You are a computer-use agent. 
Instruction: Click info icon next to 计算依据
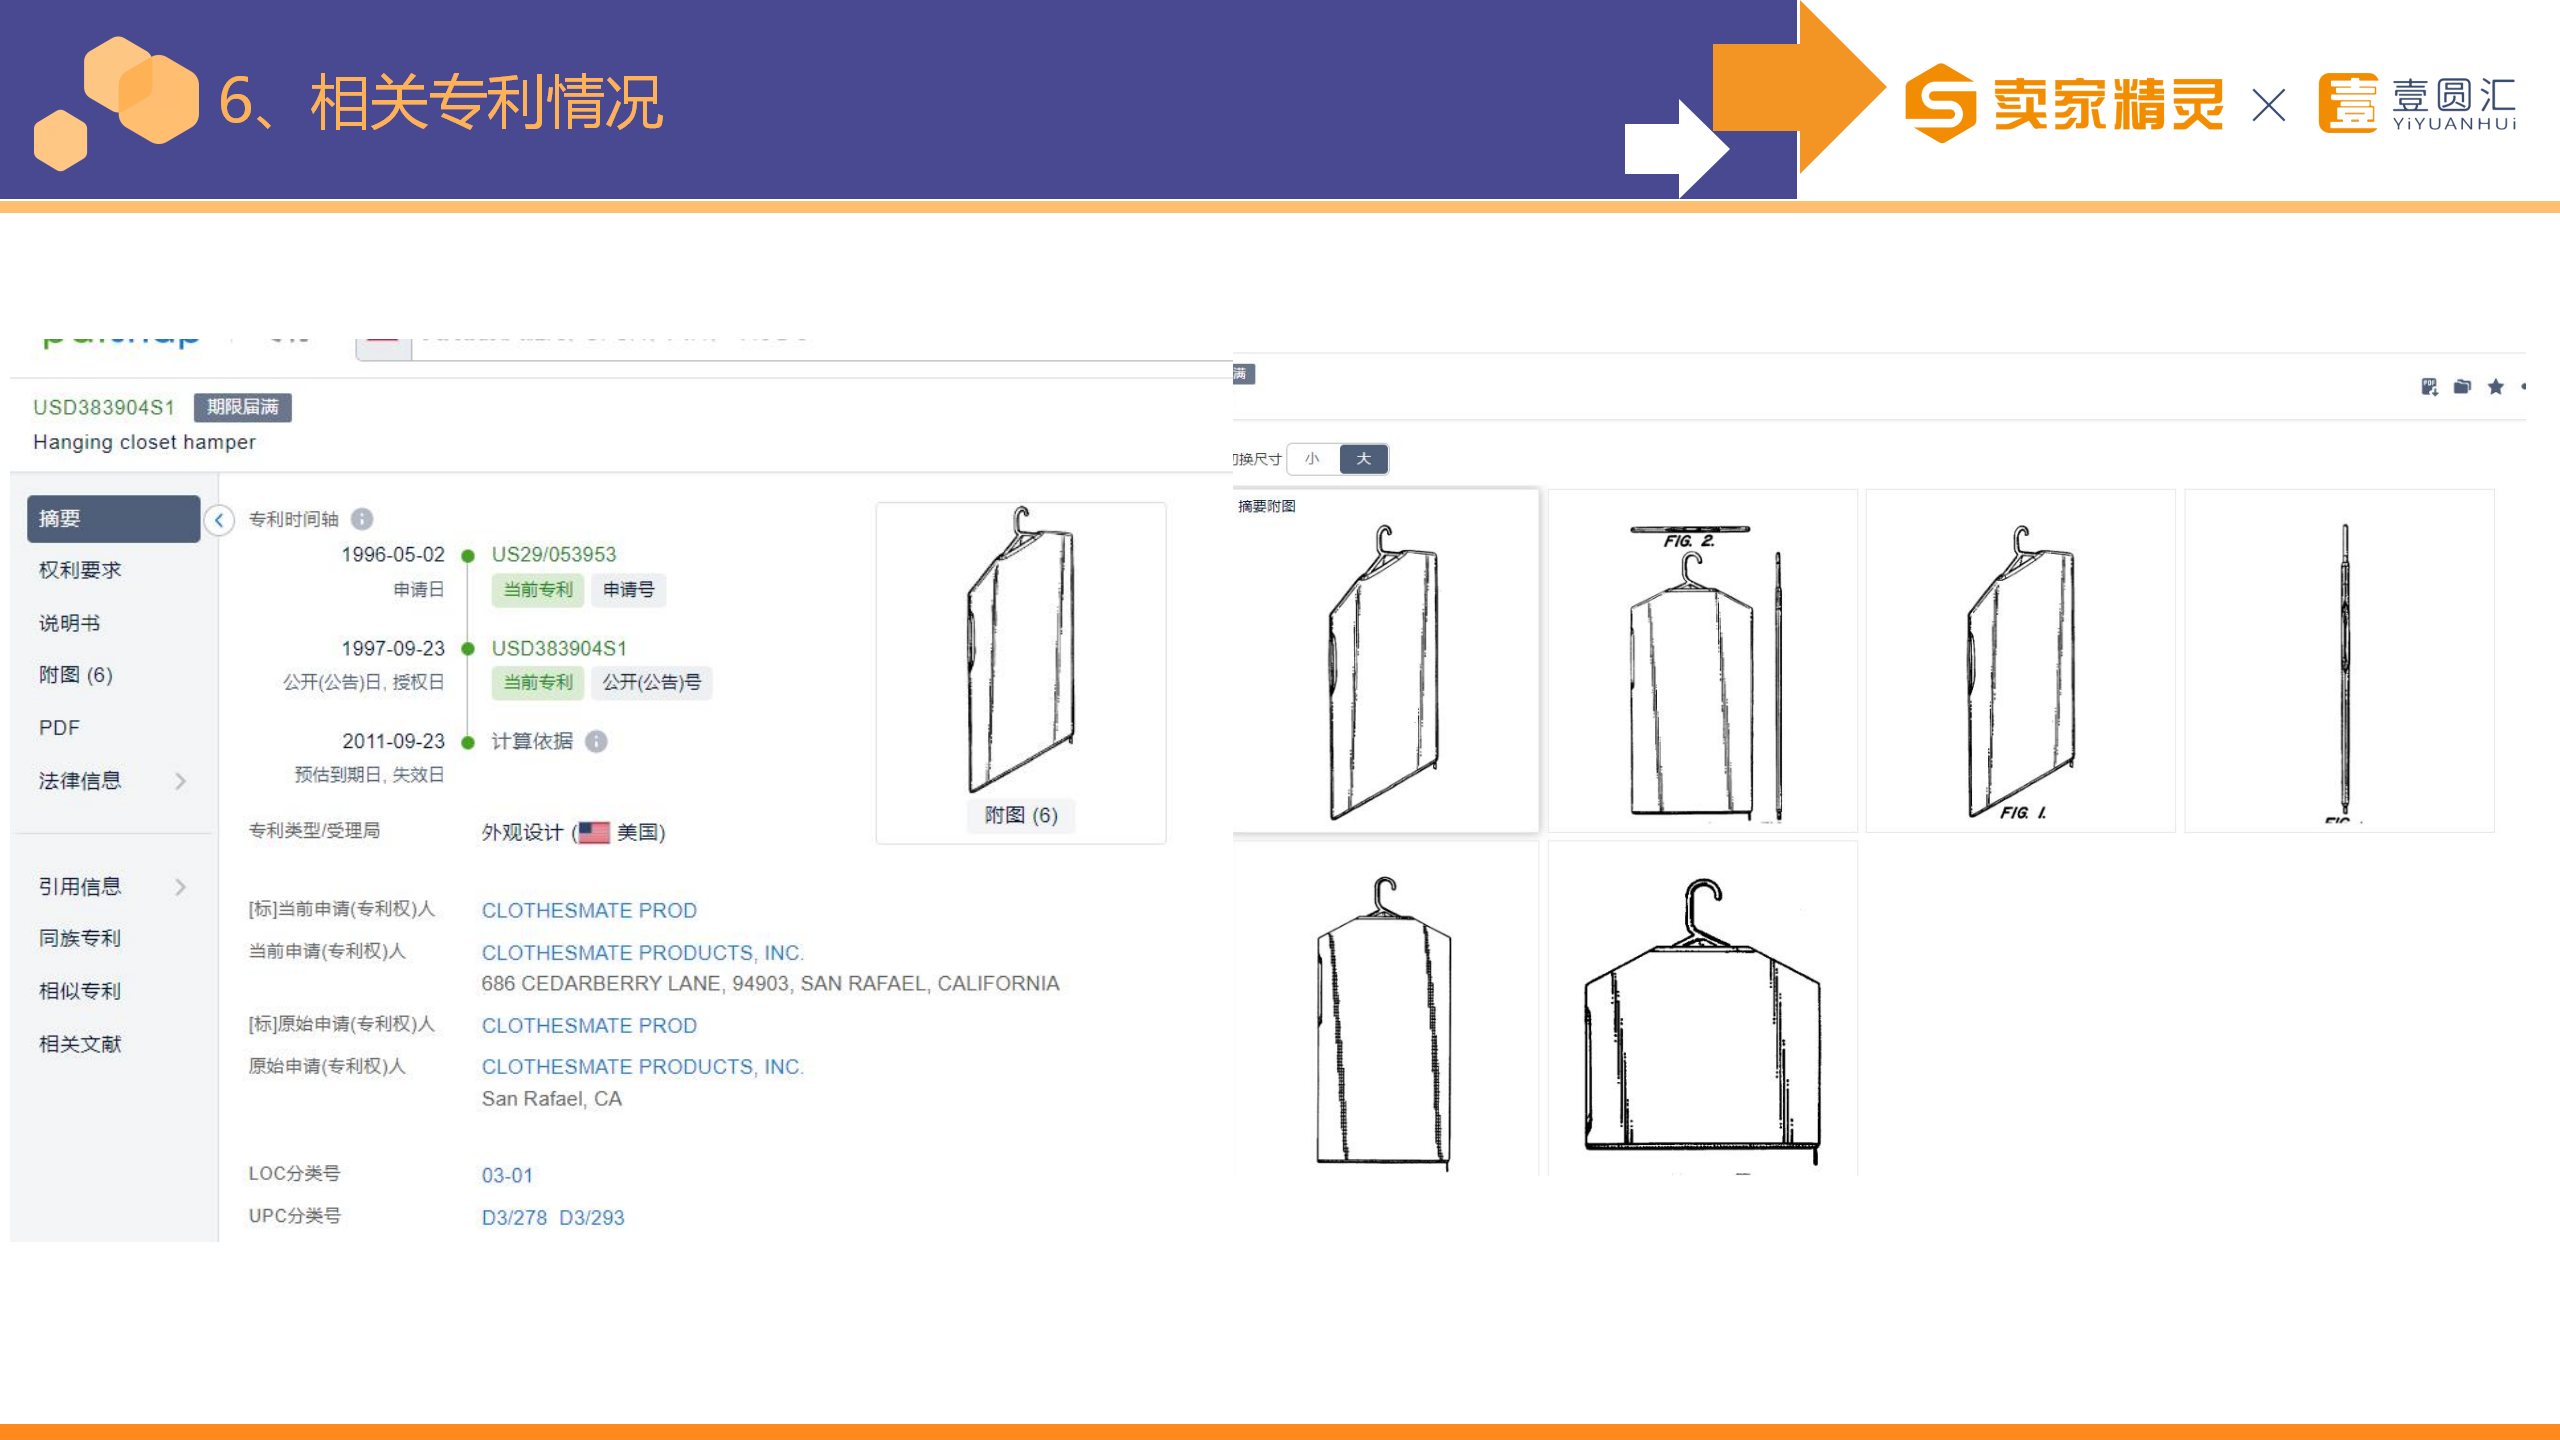[596, 741]
